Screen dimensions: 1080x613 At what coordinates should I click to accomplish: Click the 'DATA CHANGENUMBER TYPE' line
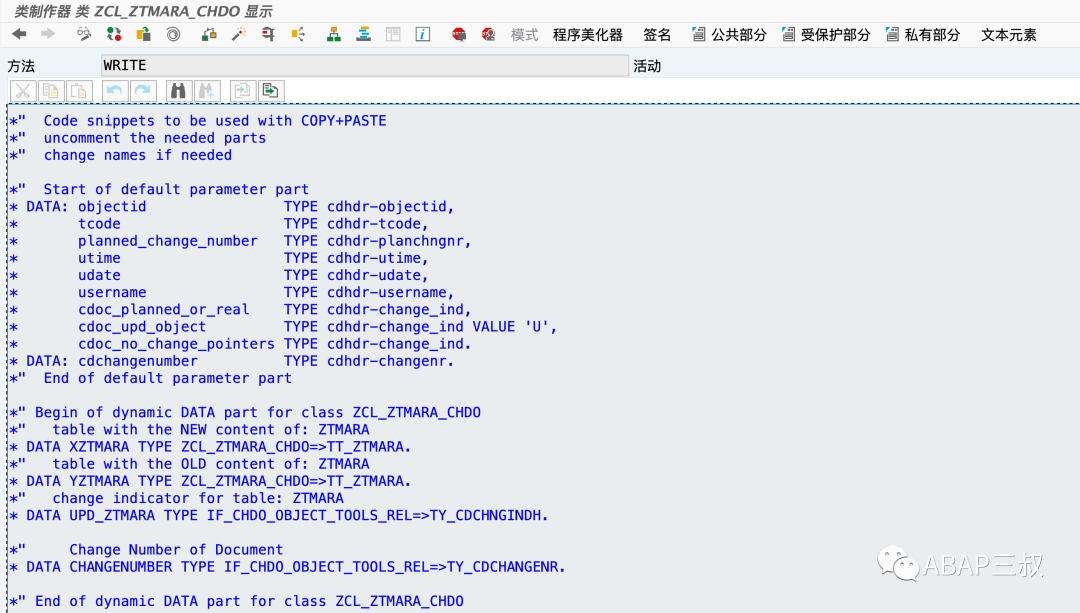[x=288, y=567]
